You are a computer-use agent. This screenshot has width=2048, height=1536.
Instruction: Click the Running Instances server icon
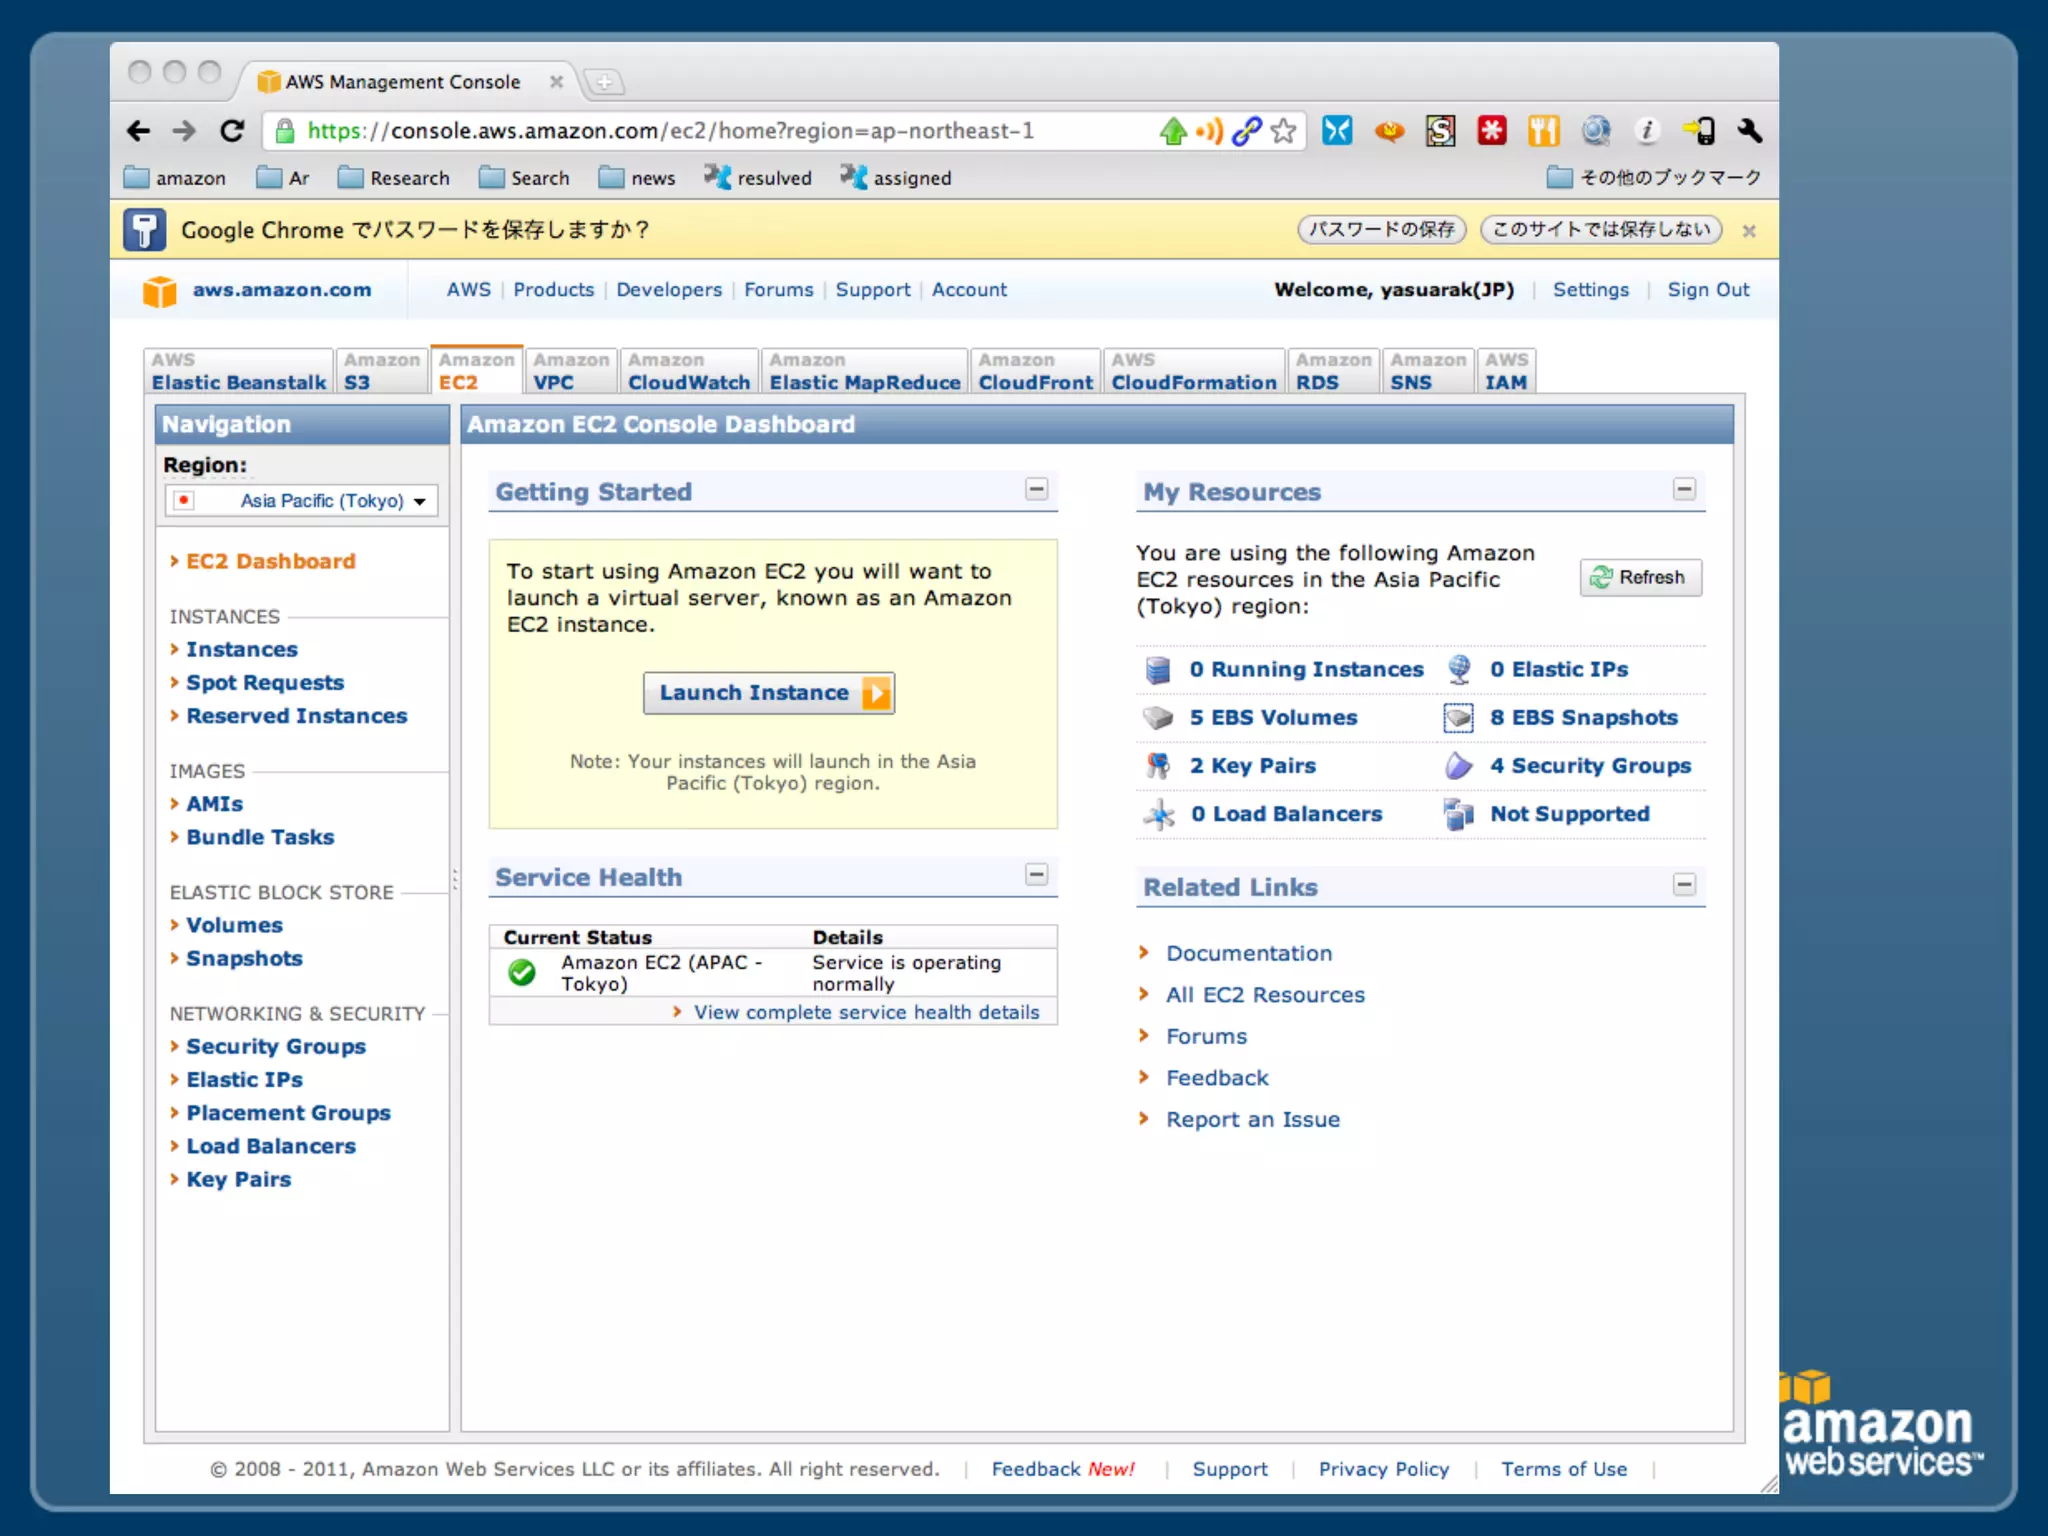1157,670
